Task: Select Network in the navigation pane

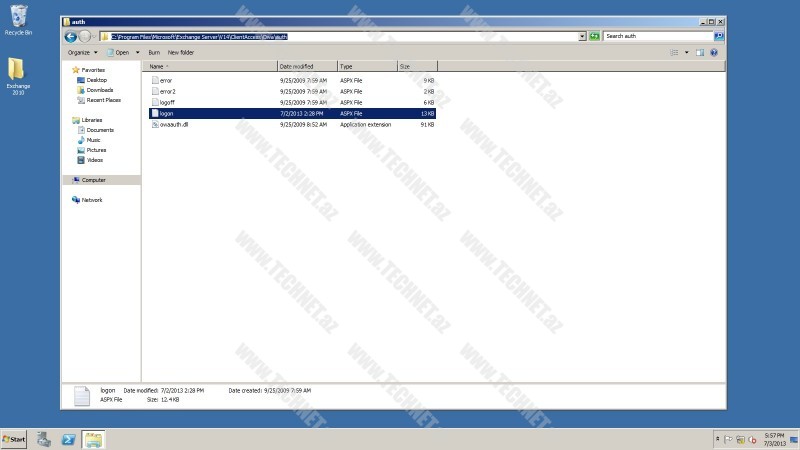Action: coord(92,200)
